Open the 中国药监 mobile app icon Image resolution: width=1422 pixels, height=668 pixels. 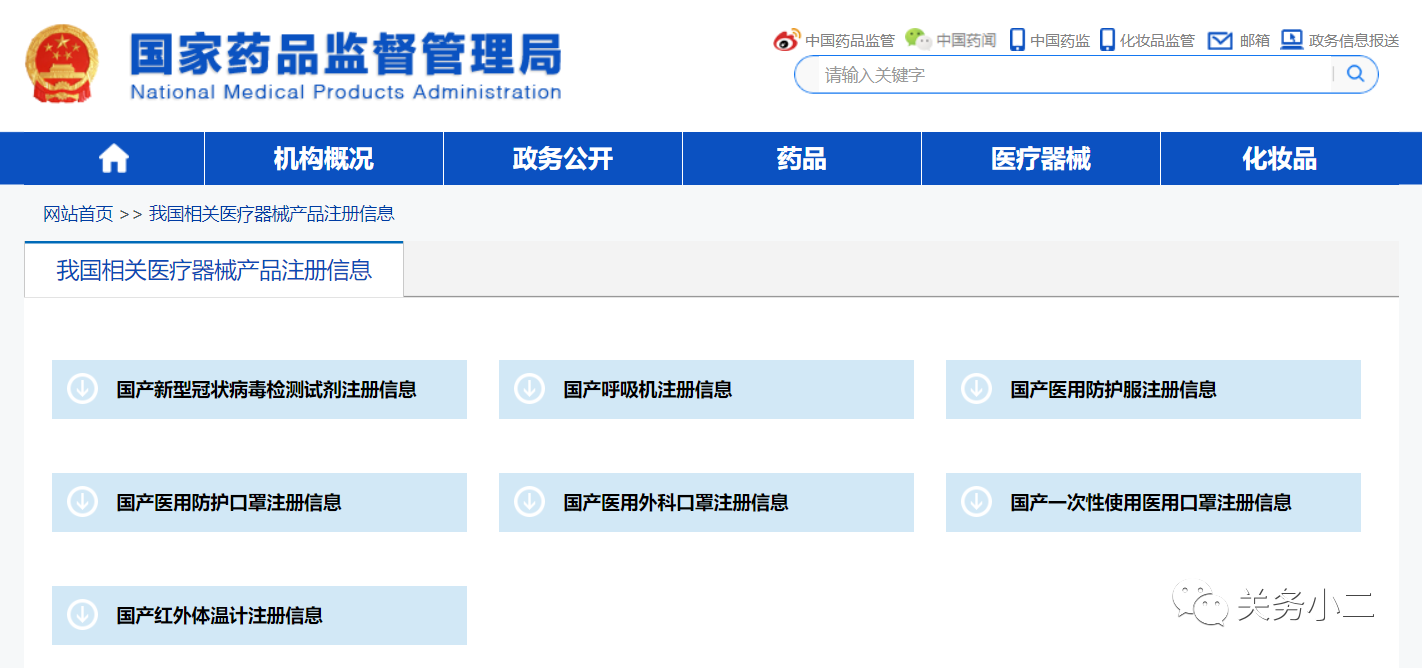point(1016,40)
